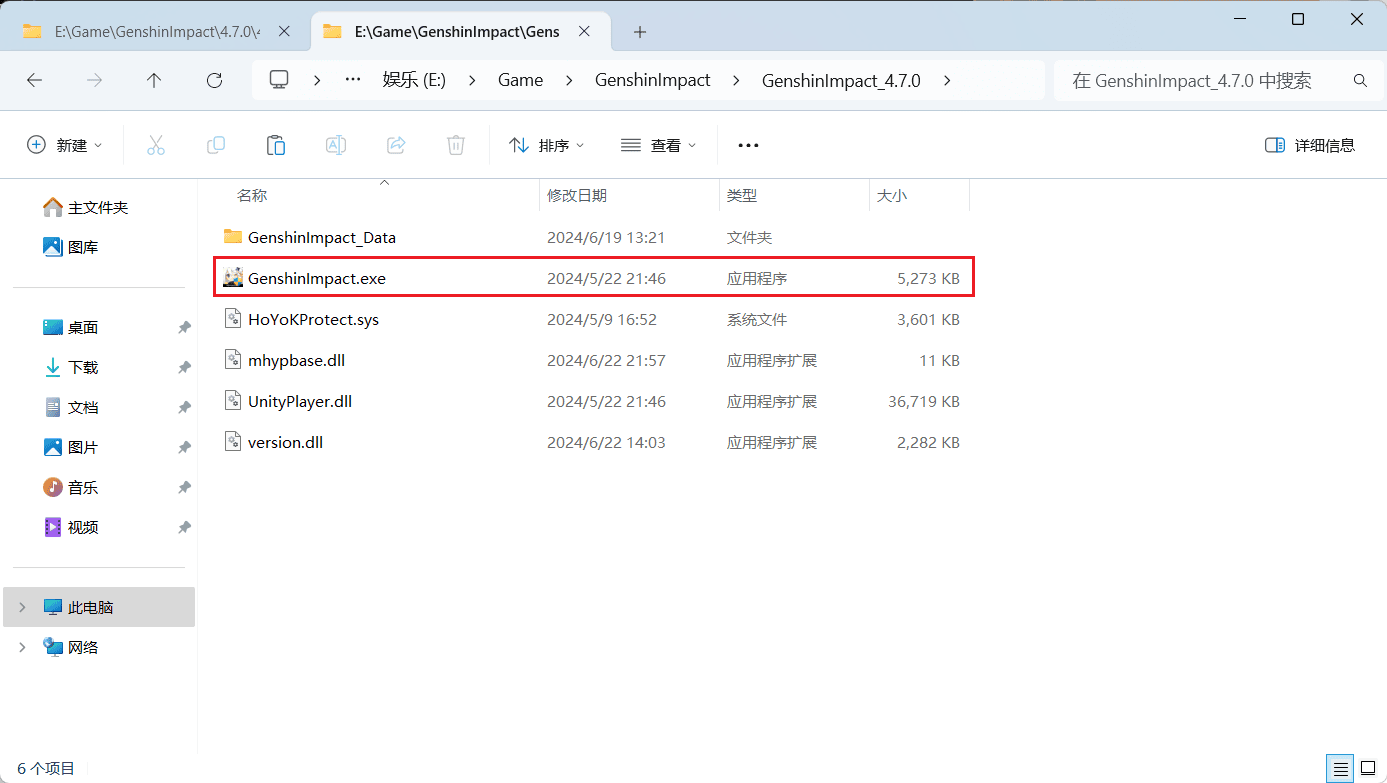The height and width of the screenshot is (783, 1387).
Task: Click the Share icon in toolbar
Action: coord(396,145)
